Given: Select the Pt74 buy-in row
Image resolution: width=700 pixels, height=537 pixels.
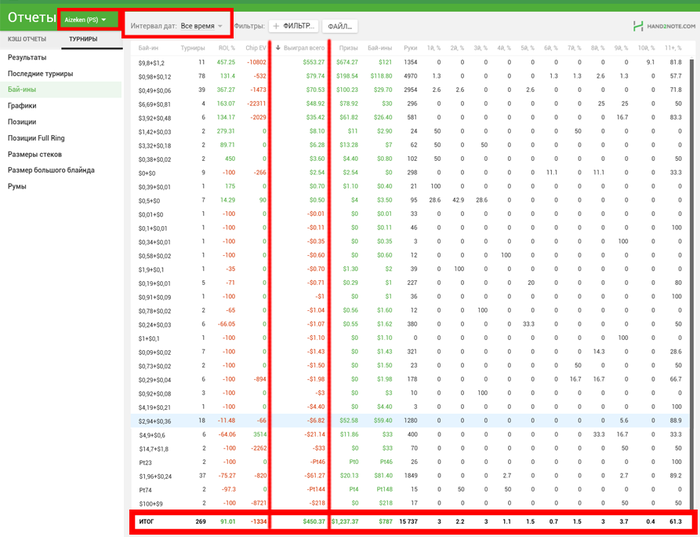Looking at the screenshot, I should coord(410,490).
